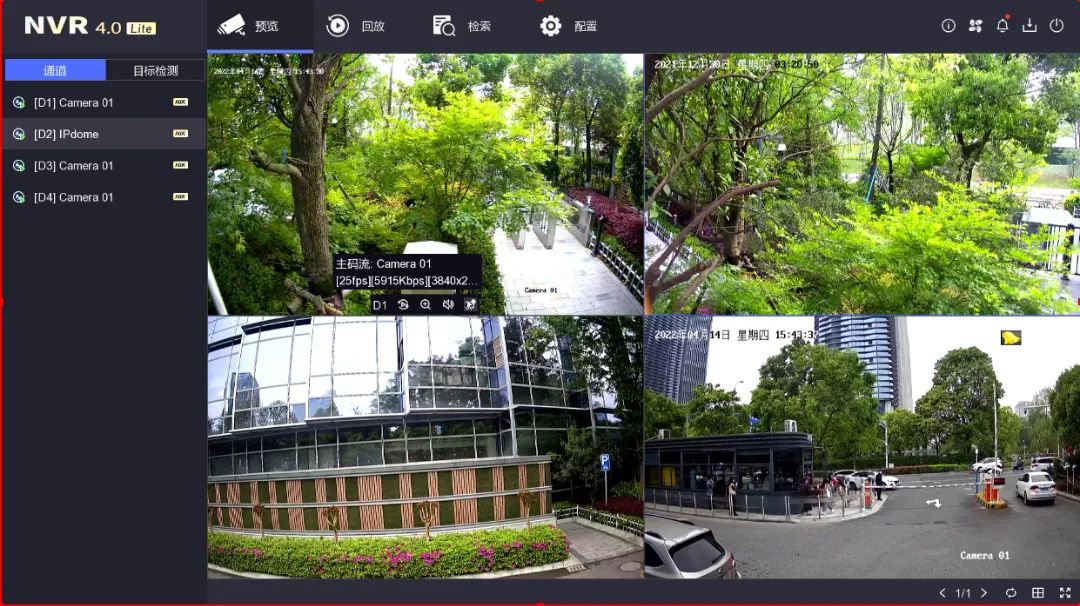Switch to the 回放 playback tab
Viewport: 1080px width, 606px height.
356,26
